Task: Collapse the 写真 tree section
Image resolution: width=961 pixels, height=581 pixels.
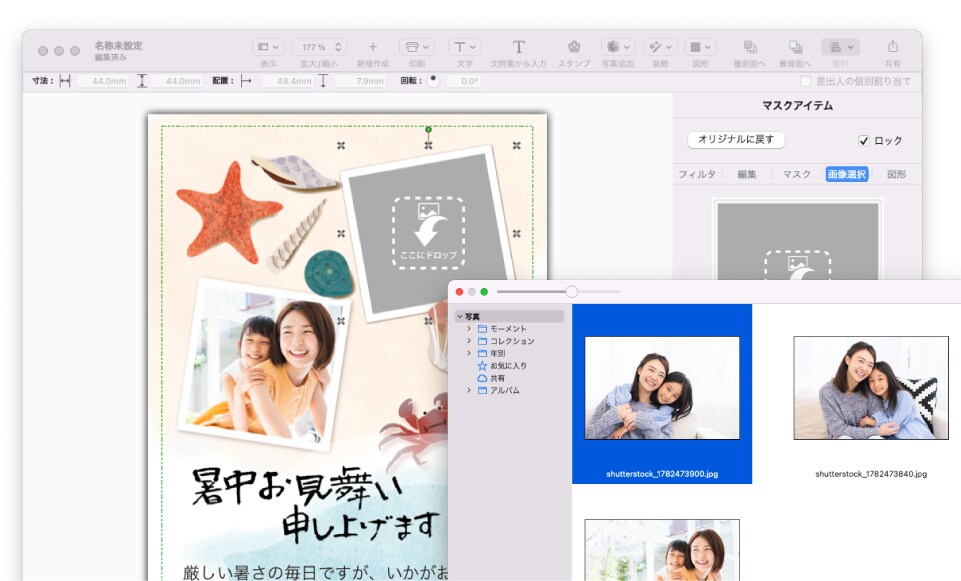Action: 460,316
